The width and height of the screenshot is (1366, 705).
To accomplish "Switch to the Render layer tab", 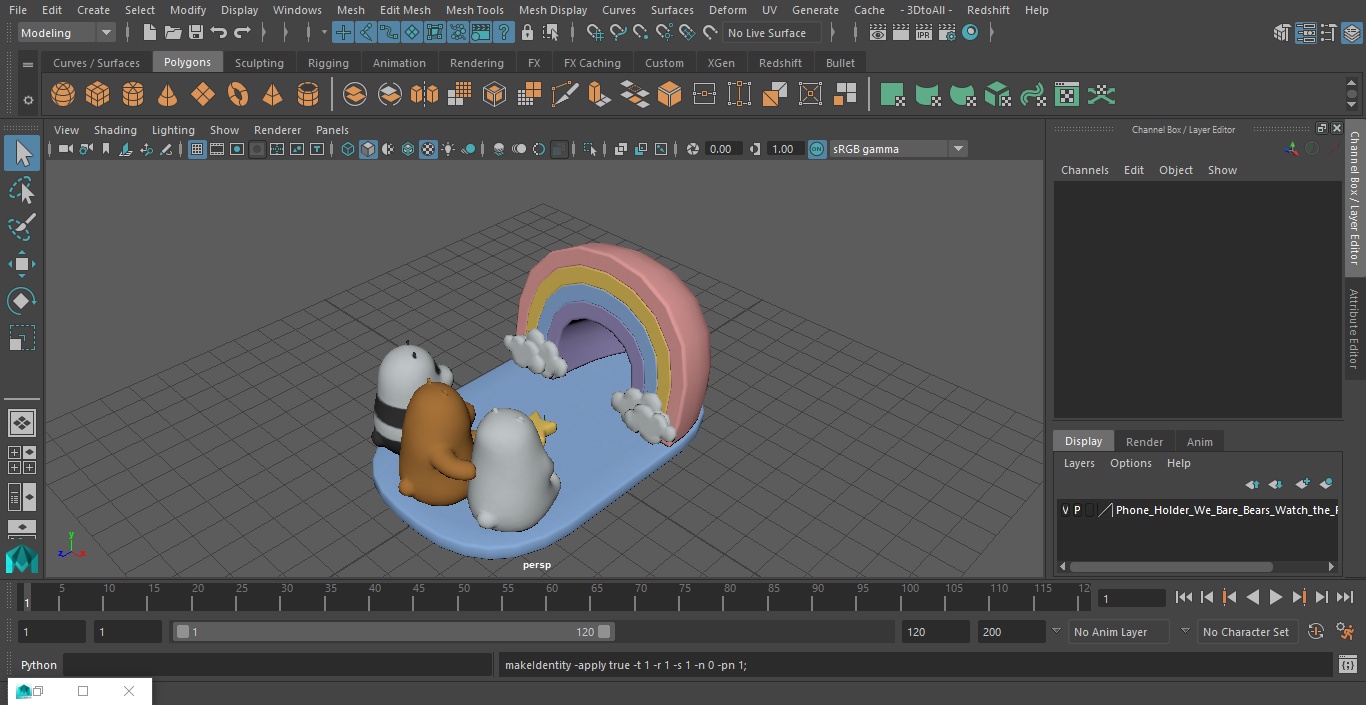I will (x=1144, y=442).
